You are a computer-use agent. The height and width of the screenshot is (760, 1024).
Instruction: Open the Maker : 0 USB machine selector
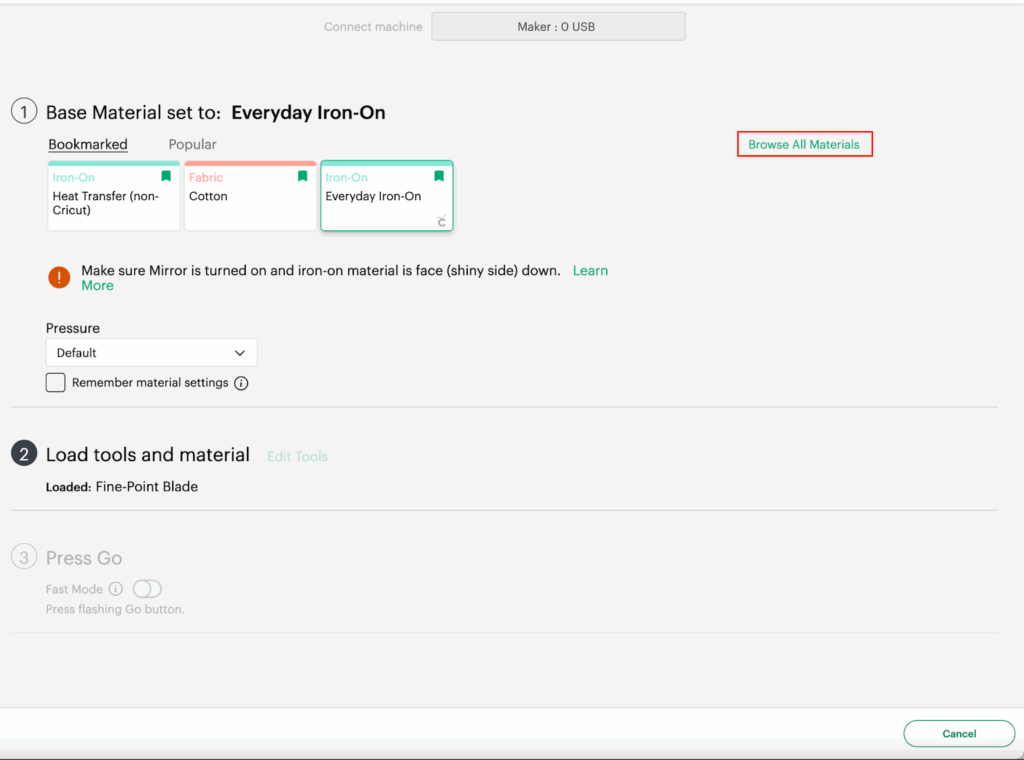pyautogui.click(x=558, y=27)
